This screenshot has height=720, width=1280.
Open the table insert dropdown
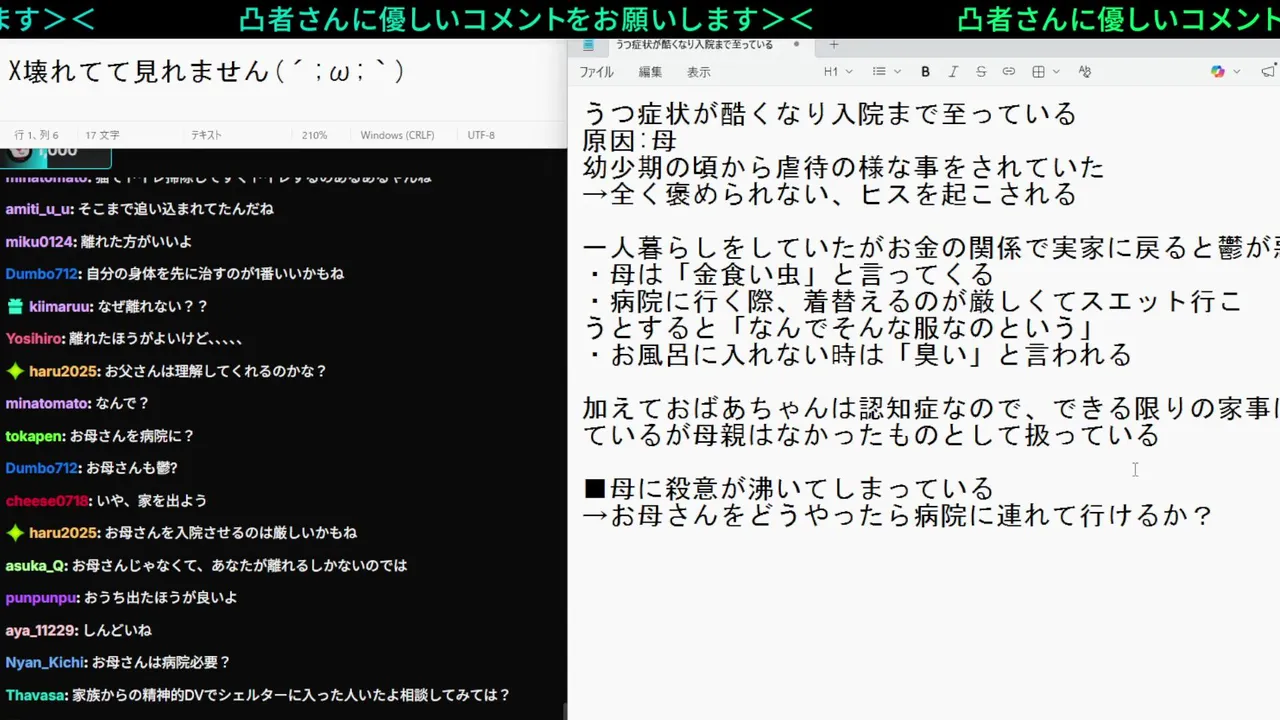[1045, 72]
